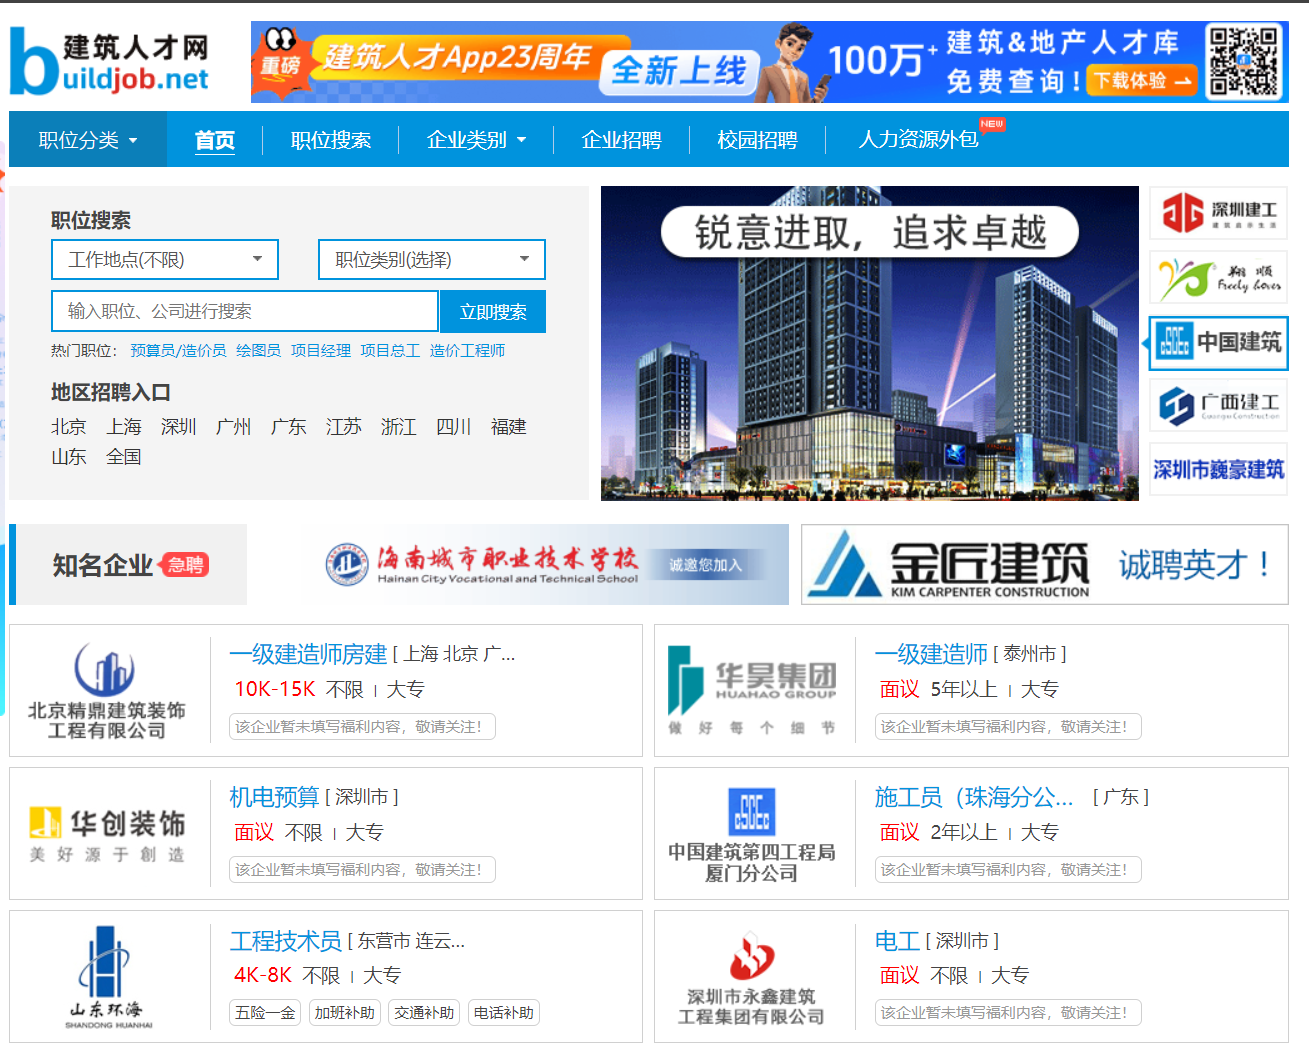
Task: Open 职位类别(选择) dropdown
Action: (x=432, y=260)
